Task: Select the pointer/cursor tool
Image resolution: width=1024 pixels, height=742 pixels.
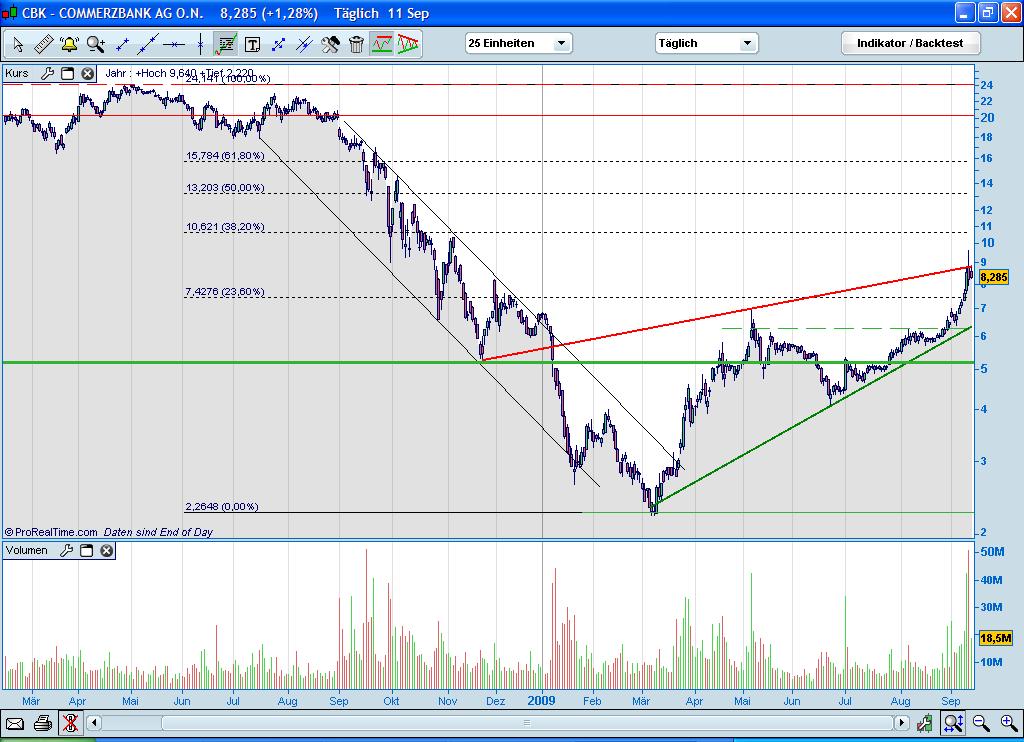Action: tap(17, 44)
